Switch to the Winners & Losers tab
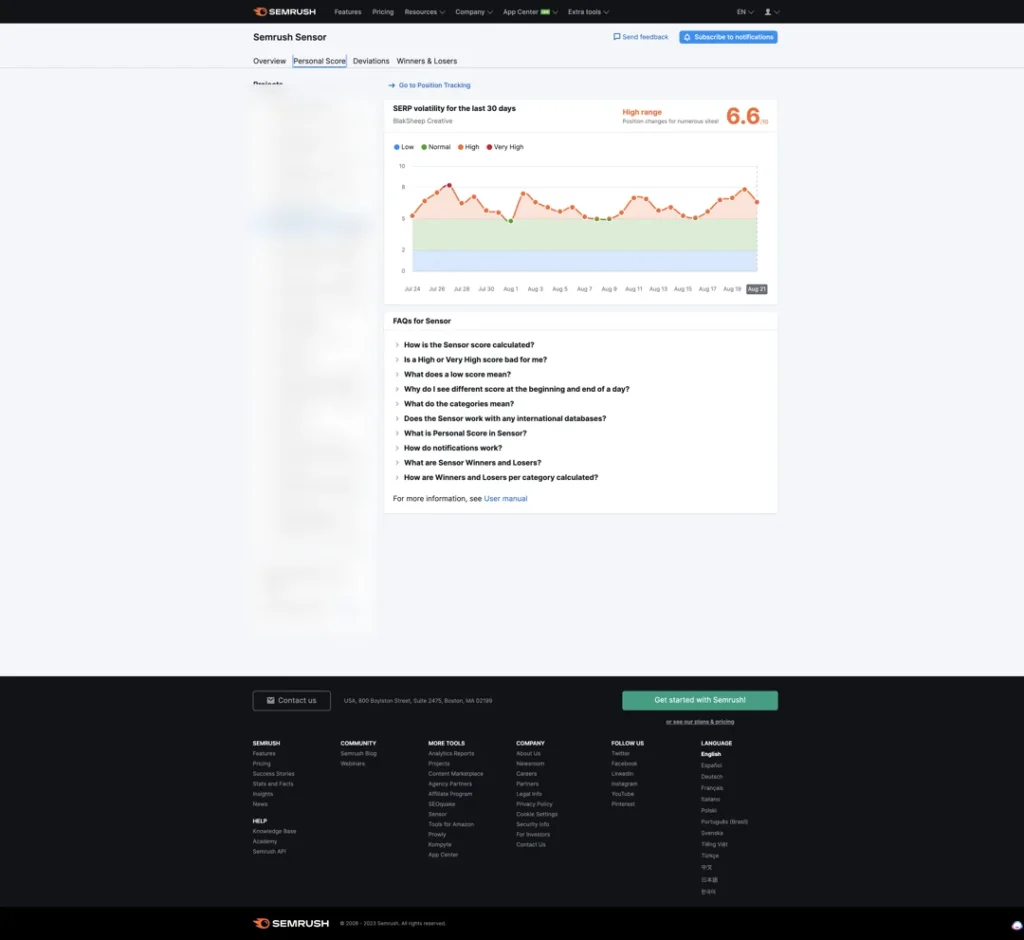 click(426, 61)
